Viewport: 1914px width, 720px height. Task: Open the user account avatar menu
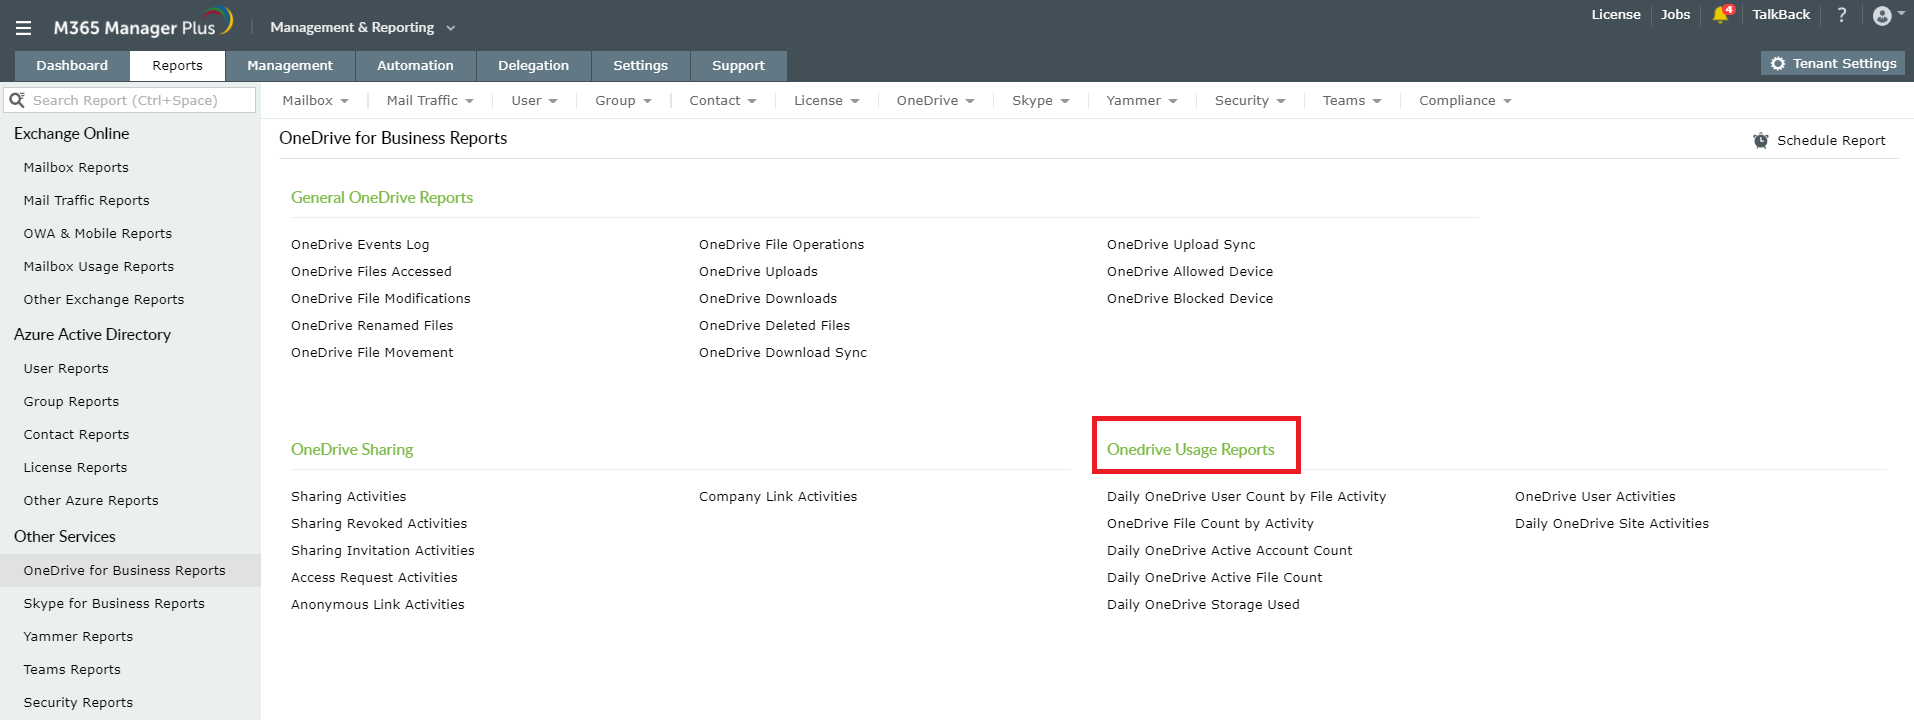1888,15
